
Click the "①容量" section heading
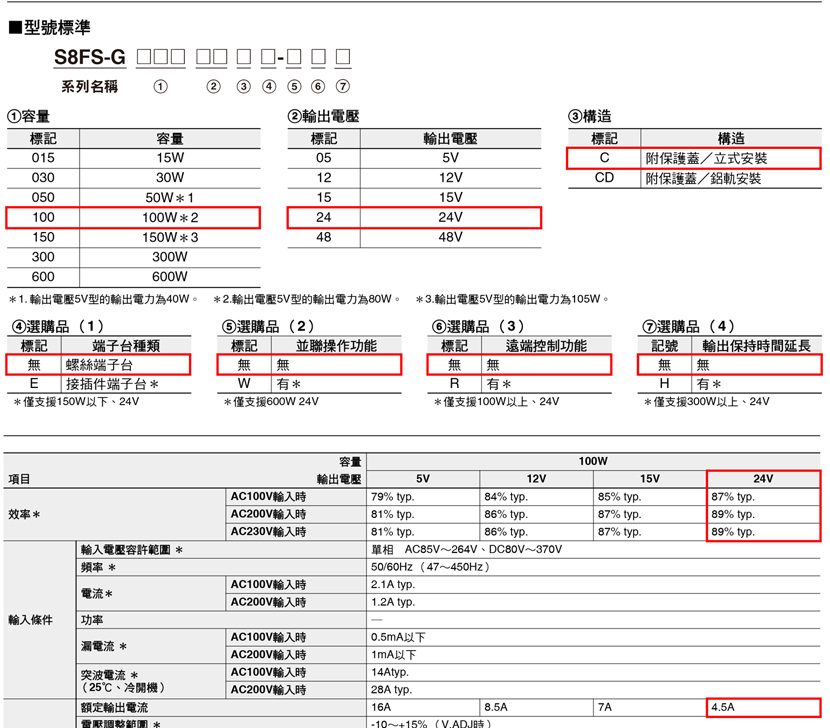tap(29, 116)
